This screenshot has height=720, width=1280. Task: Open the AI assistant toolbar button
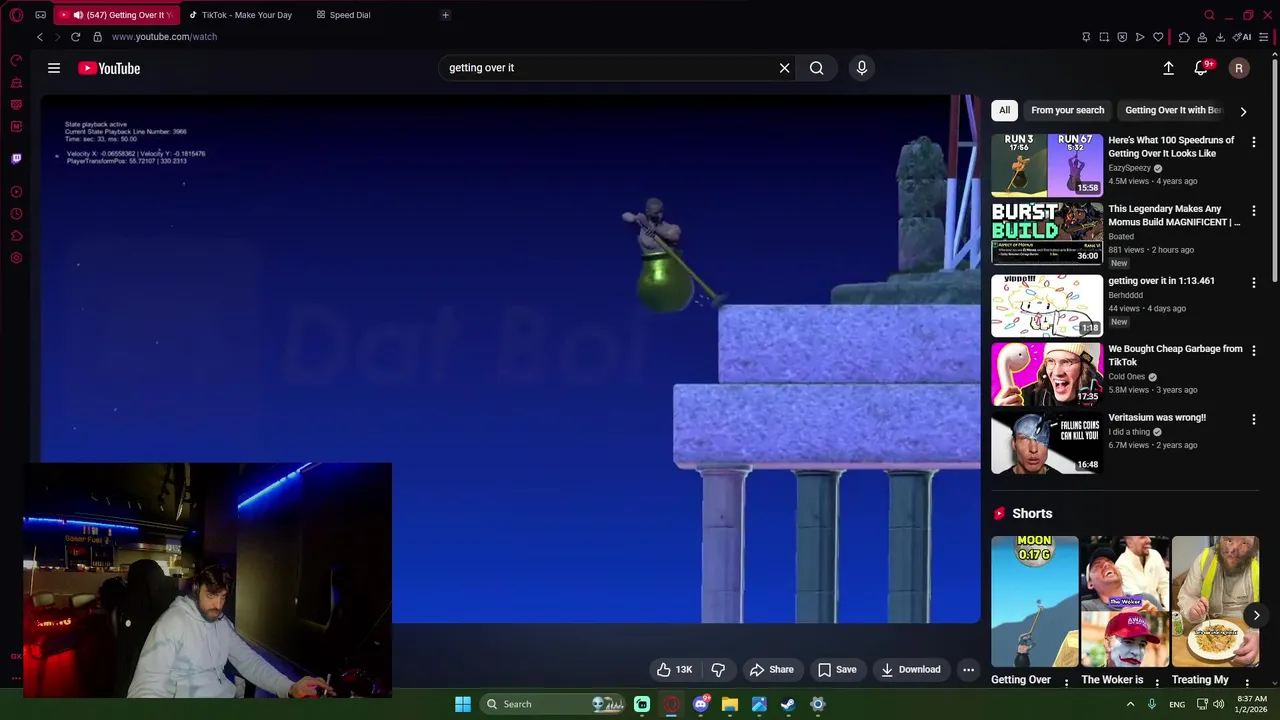[1243, 37]
